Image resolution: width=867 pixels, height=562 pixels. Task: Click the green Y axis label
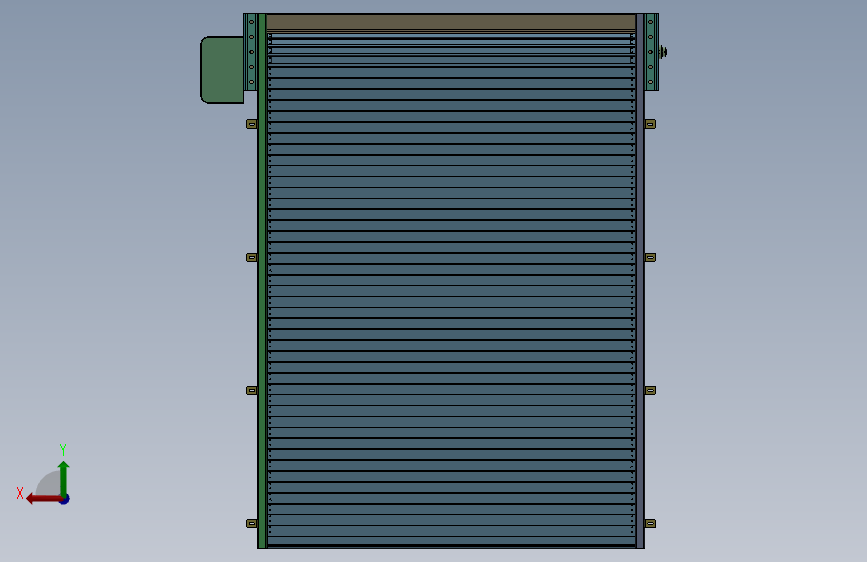(63, 449)
